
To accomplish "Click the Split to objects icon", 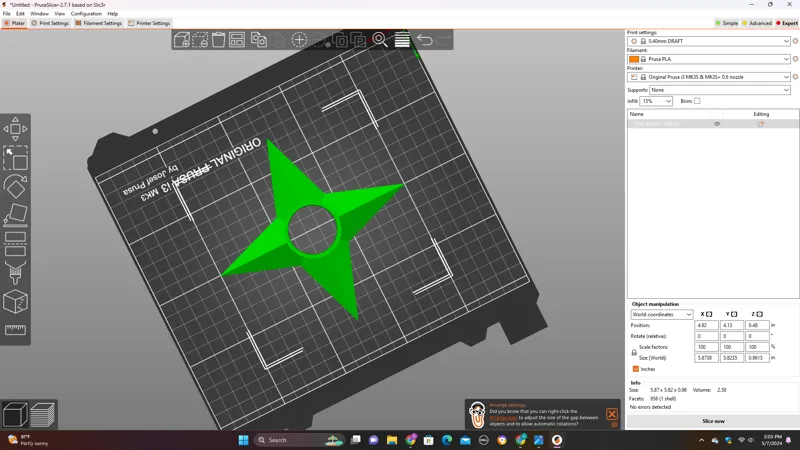I will click(340, 40).
